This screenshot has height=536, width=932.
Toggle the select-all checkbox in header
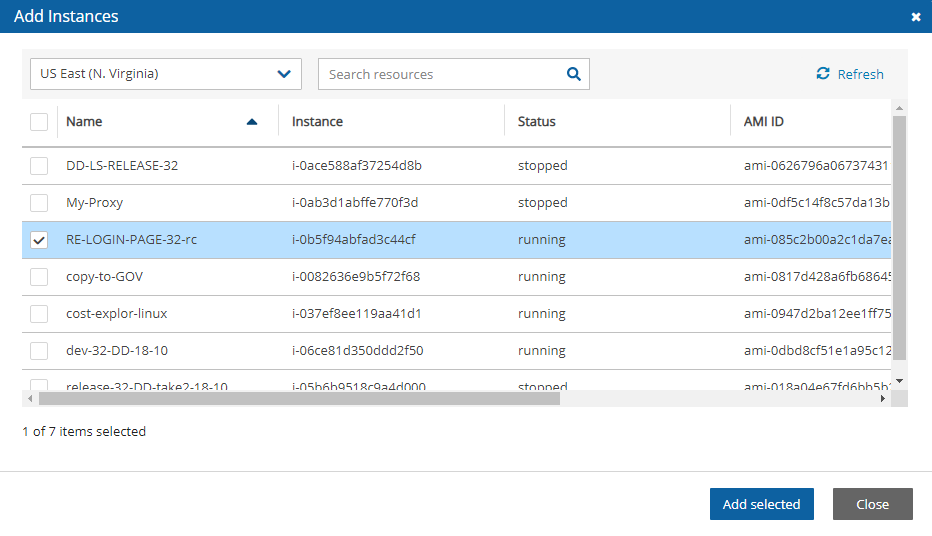coord(39,122)
